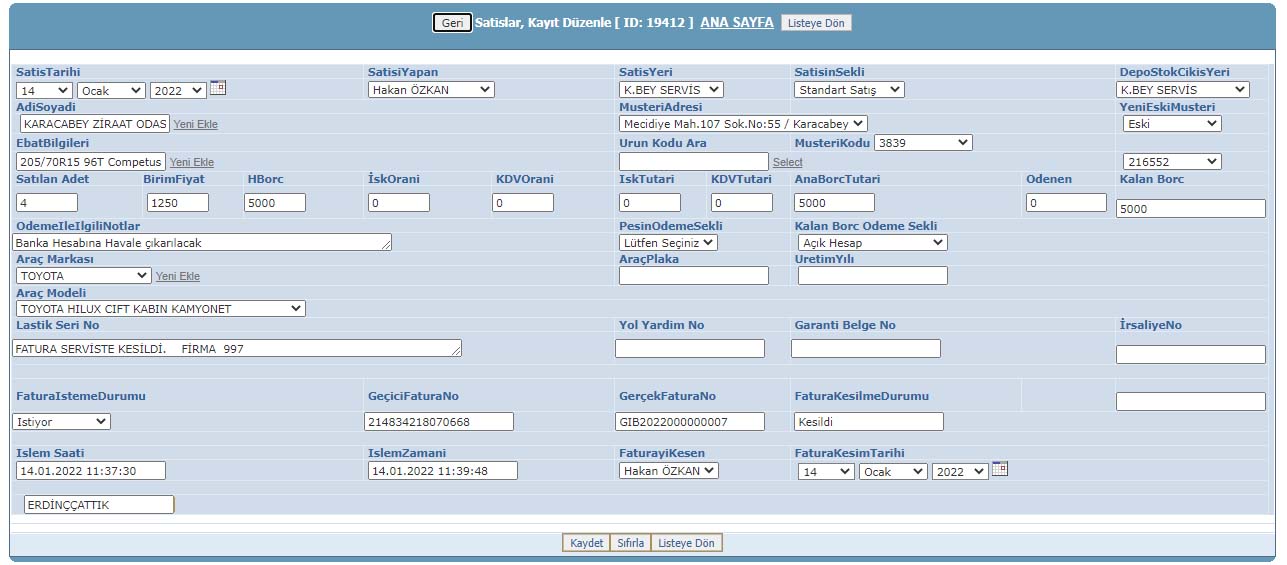Screen dimensions: 1287x565
Task: Open the YeniEskiMusteri Eski dropdown
Action: coord(1171,124)
